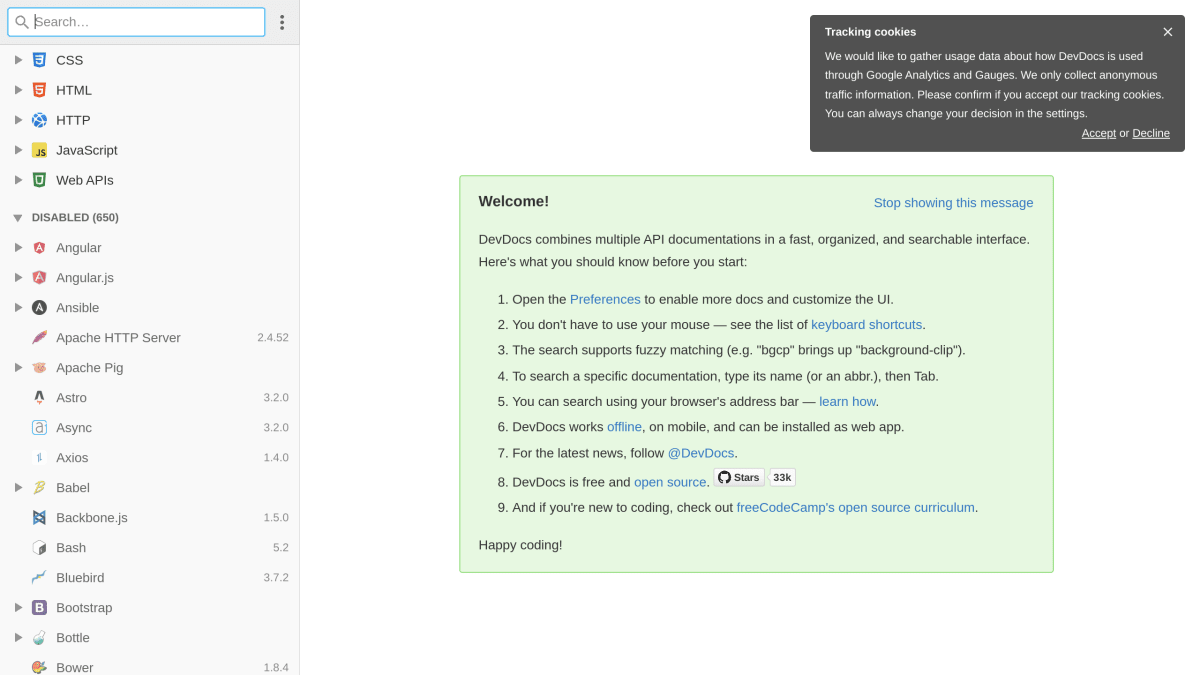This screenshot has height=675, width=1200.
Task: Expand the Angular versions arrow
Action: [18, 248]
